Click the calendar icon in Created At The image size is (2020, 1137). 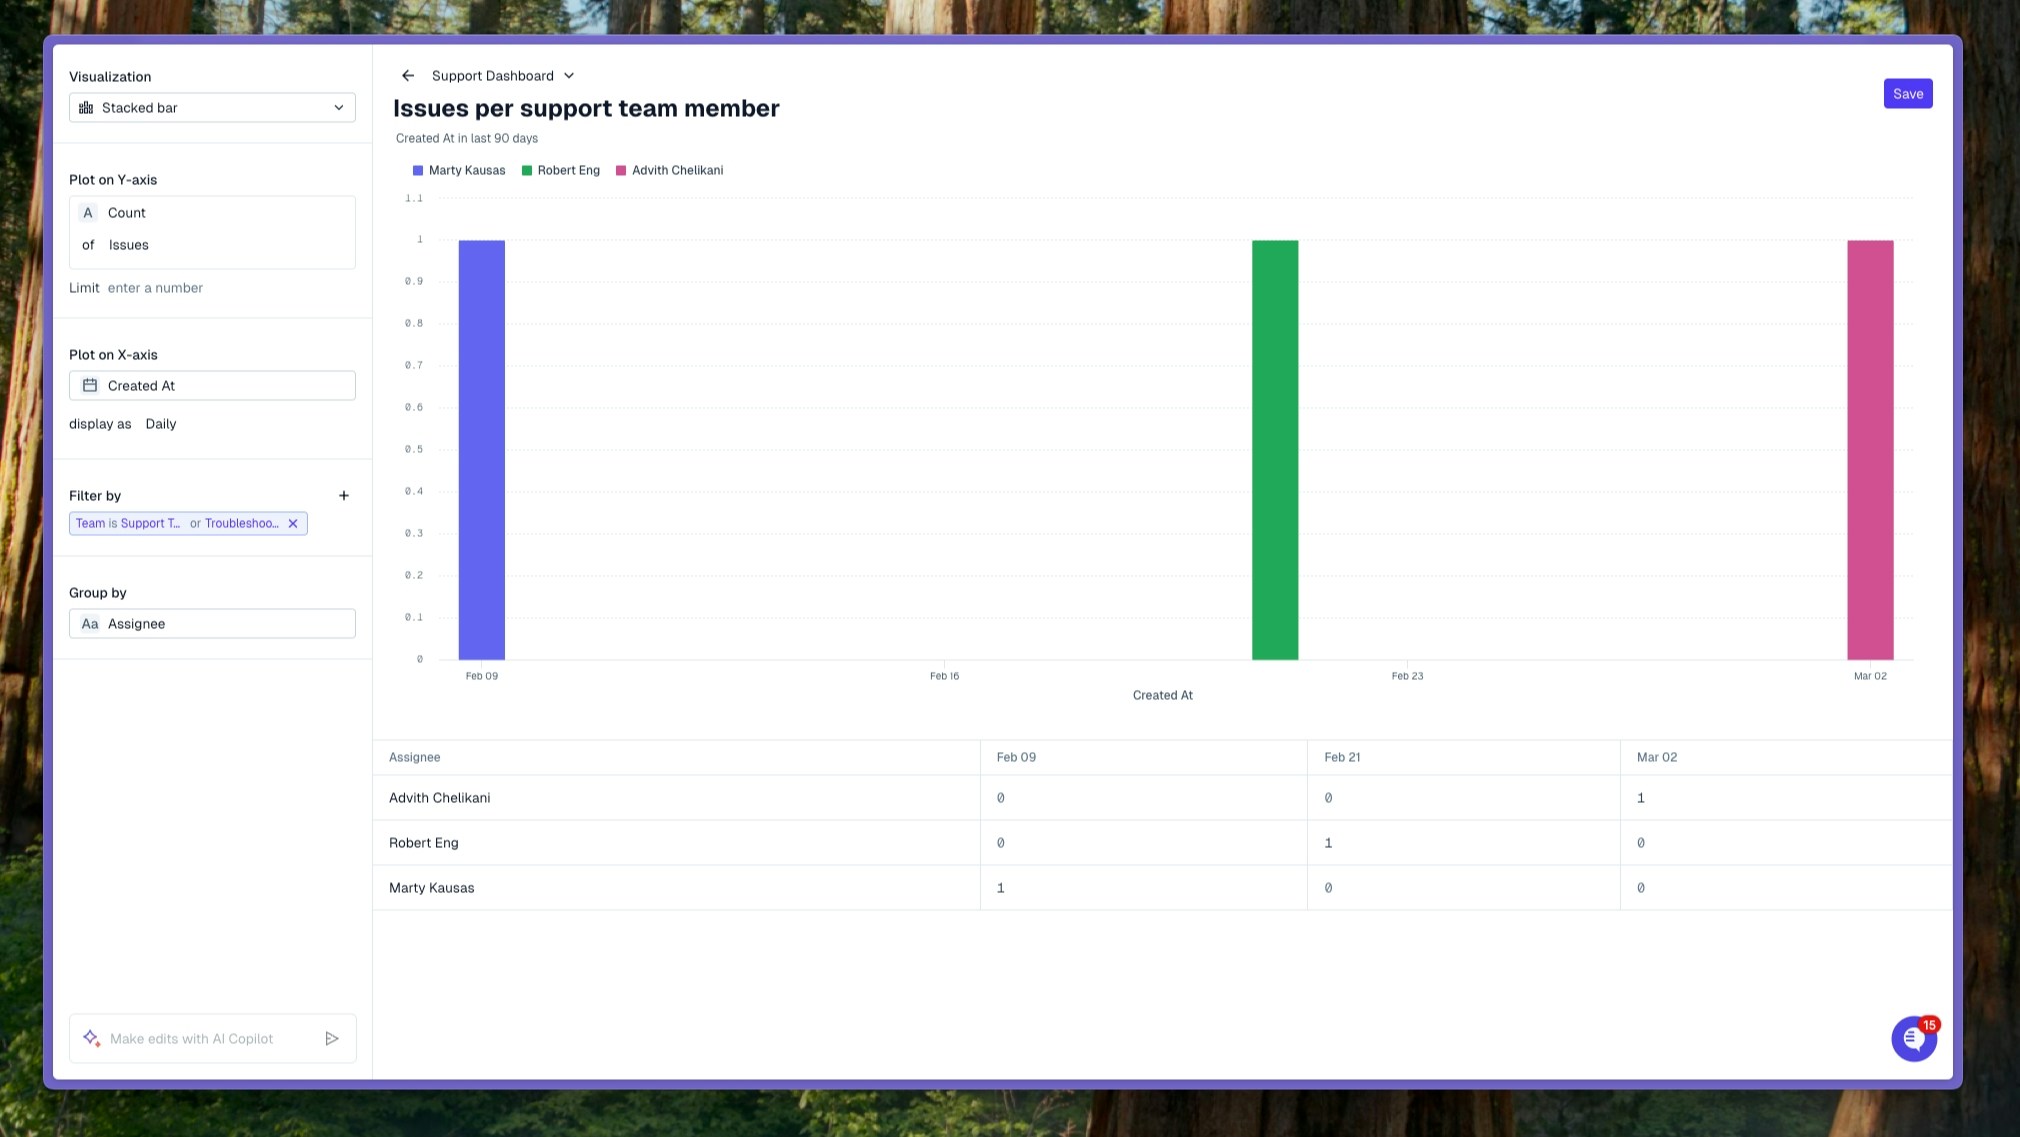[x=90, y=386]
